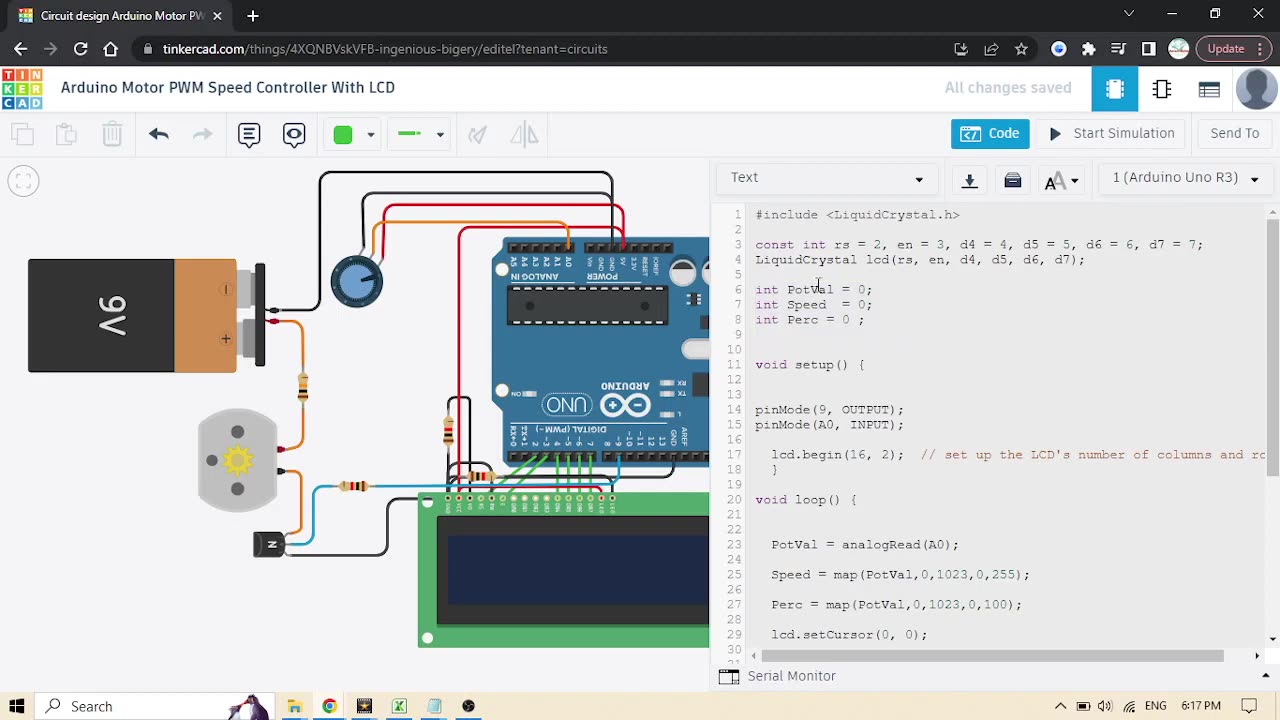Redo the last action
The width and height of the screenshot is (1280, 720).
202,134
